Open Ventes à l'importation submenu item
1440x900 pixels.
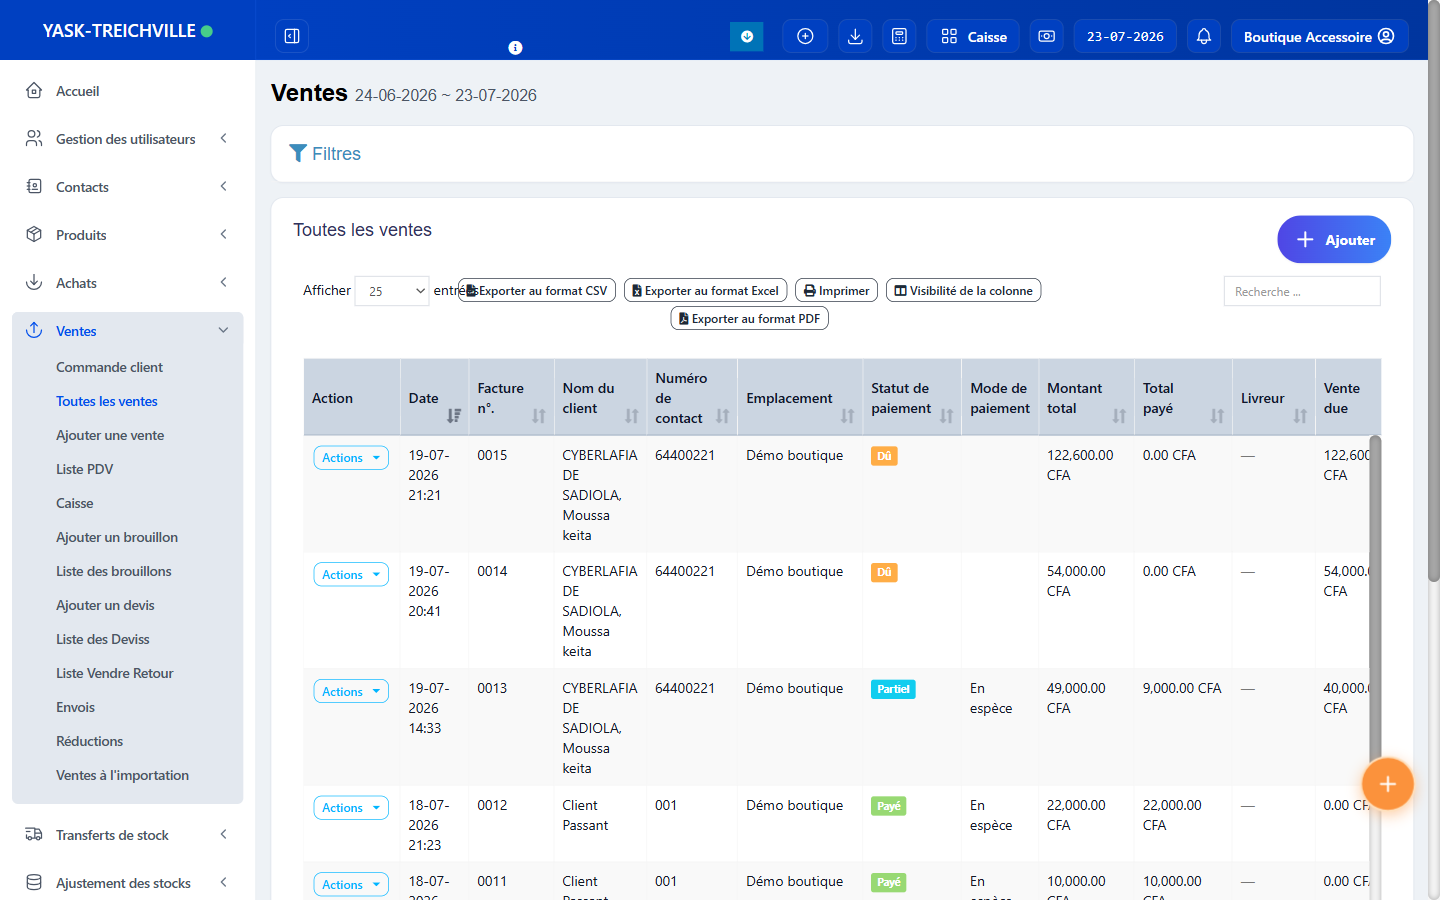pos(122,775)
